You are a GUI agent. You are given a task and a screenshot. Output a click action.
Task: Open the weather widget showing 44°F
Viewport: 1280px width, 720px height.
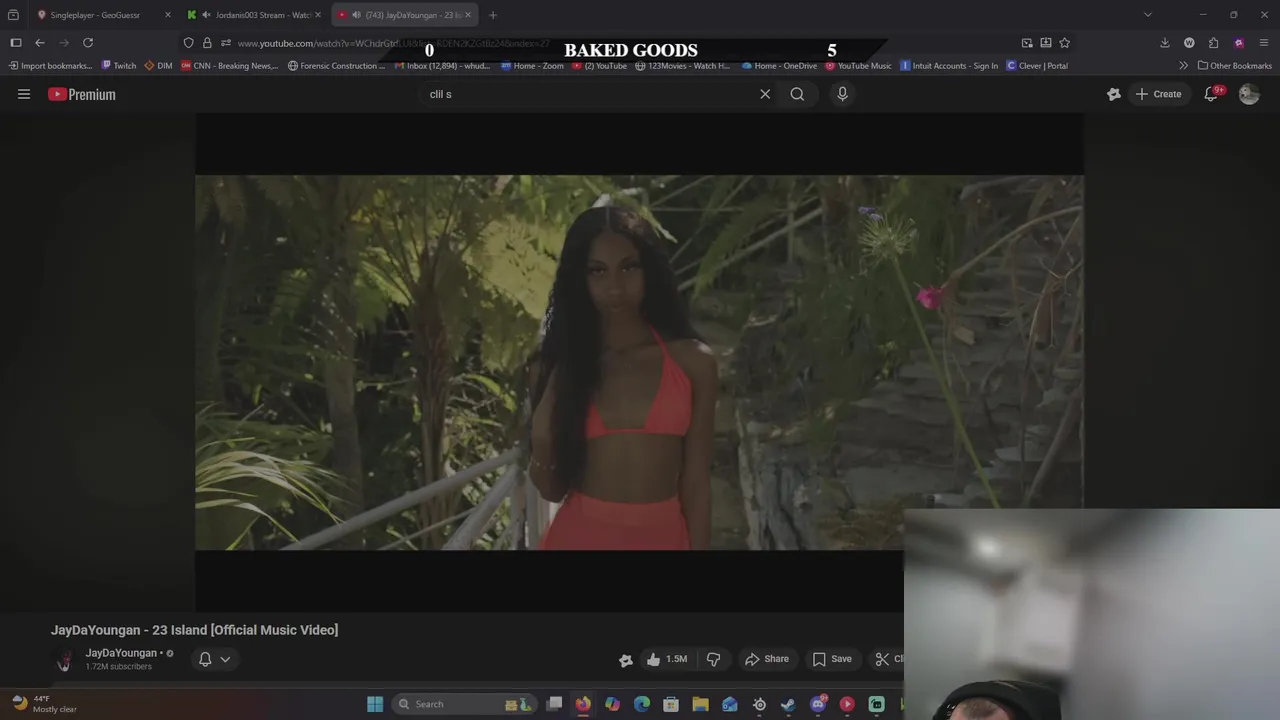[45, 704]
